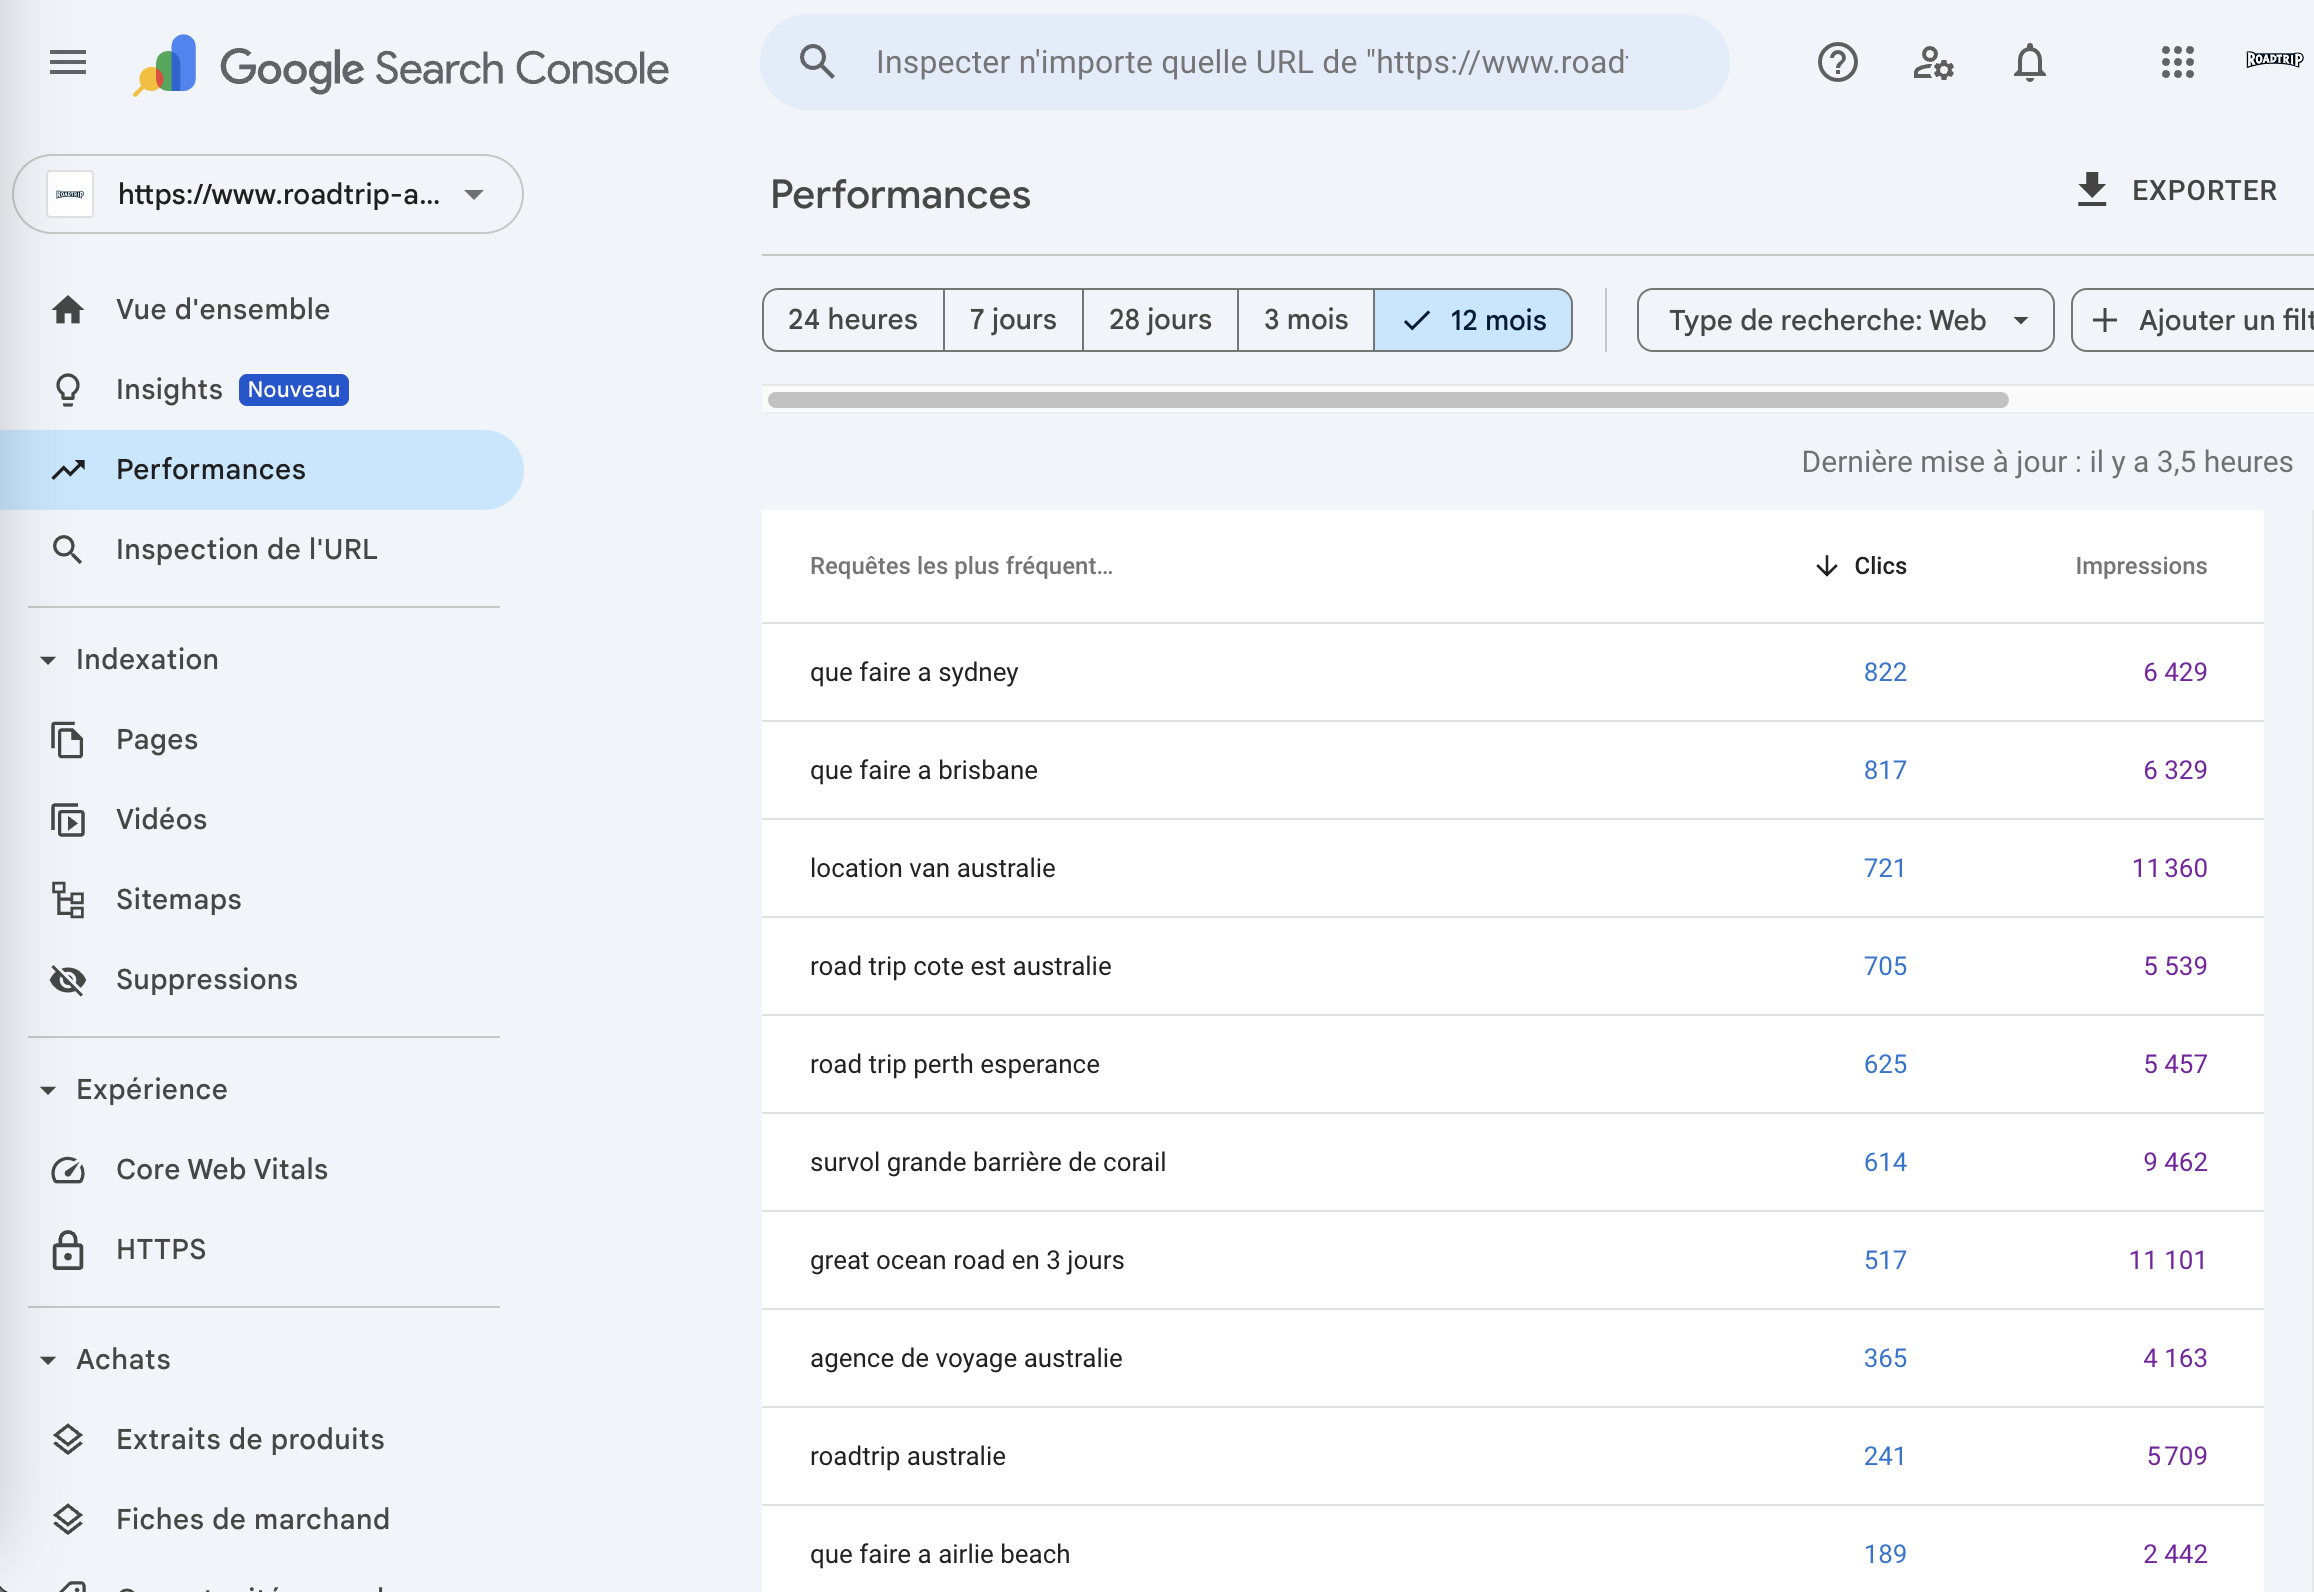Screen dimensions: 2314x1592
Task: Click the Inspection de l'URL magnifier icon
Action: point(68,549)
